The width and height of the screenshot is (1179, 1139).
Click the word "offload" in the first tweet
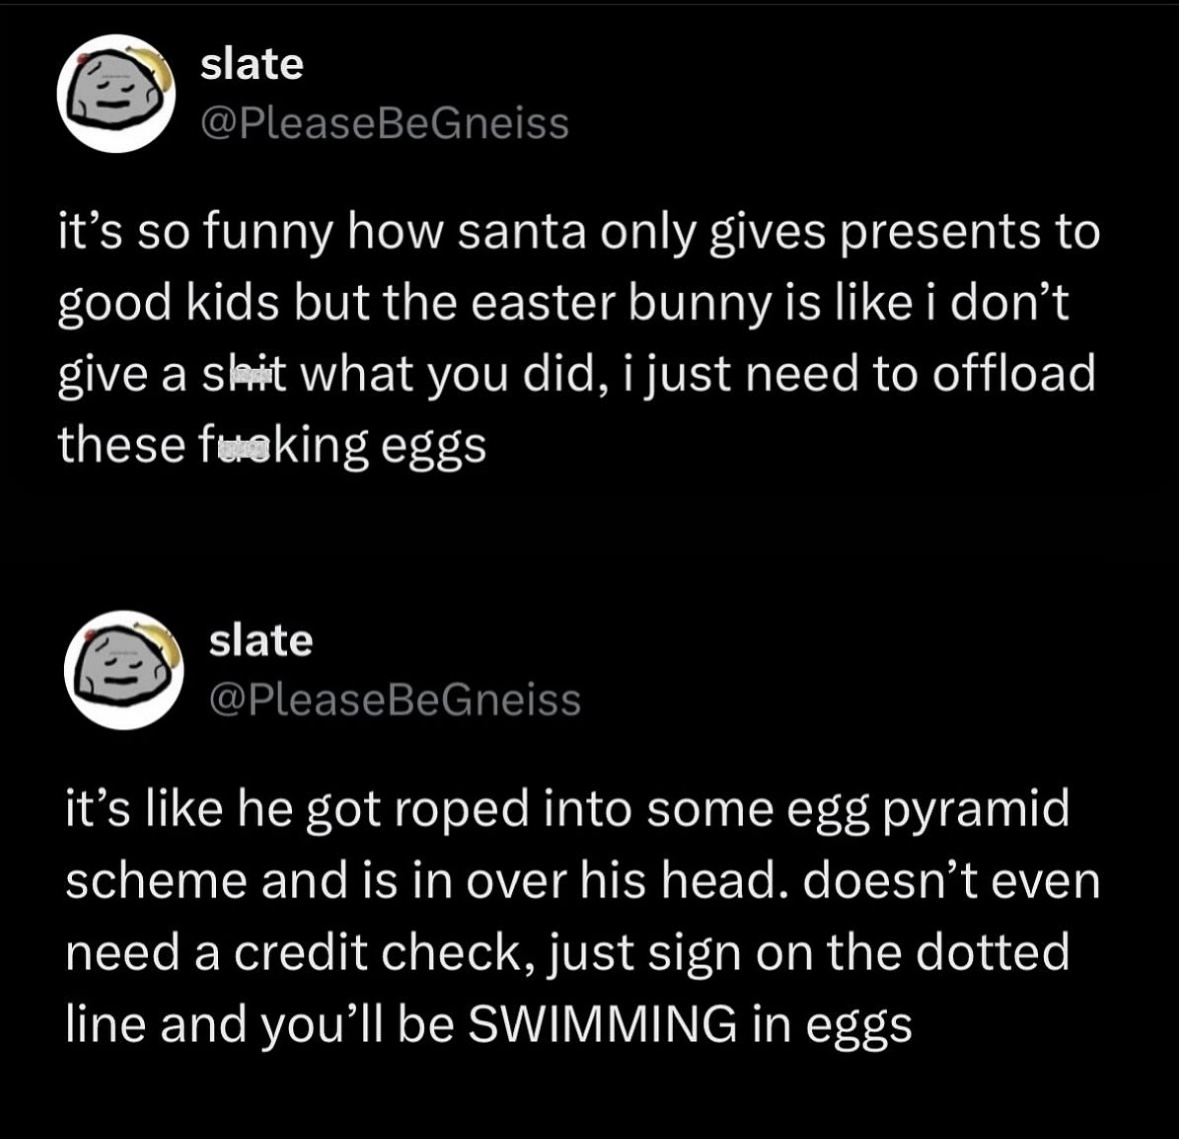click(x=1014, y=373)
